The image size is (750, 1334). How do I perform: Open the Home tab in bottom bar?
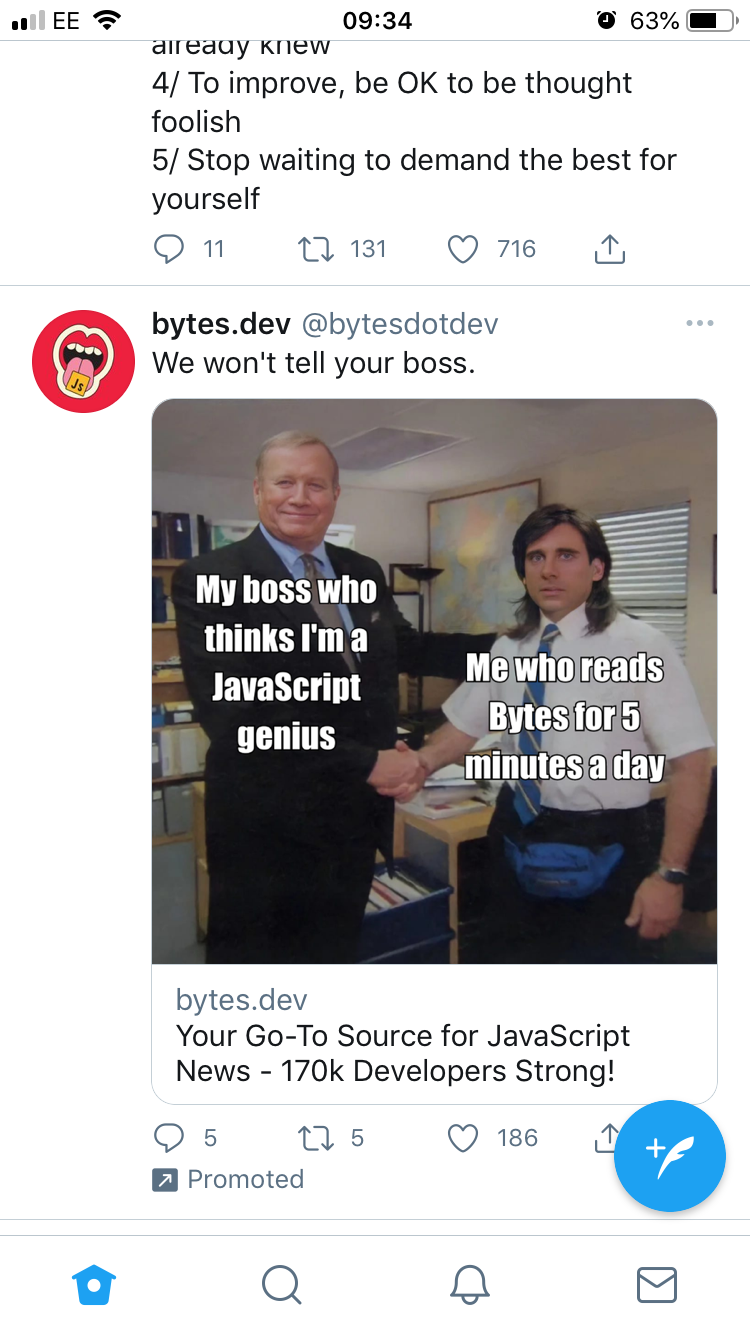(x=94, y=1284)
